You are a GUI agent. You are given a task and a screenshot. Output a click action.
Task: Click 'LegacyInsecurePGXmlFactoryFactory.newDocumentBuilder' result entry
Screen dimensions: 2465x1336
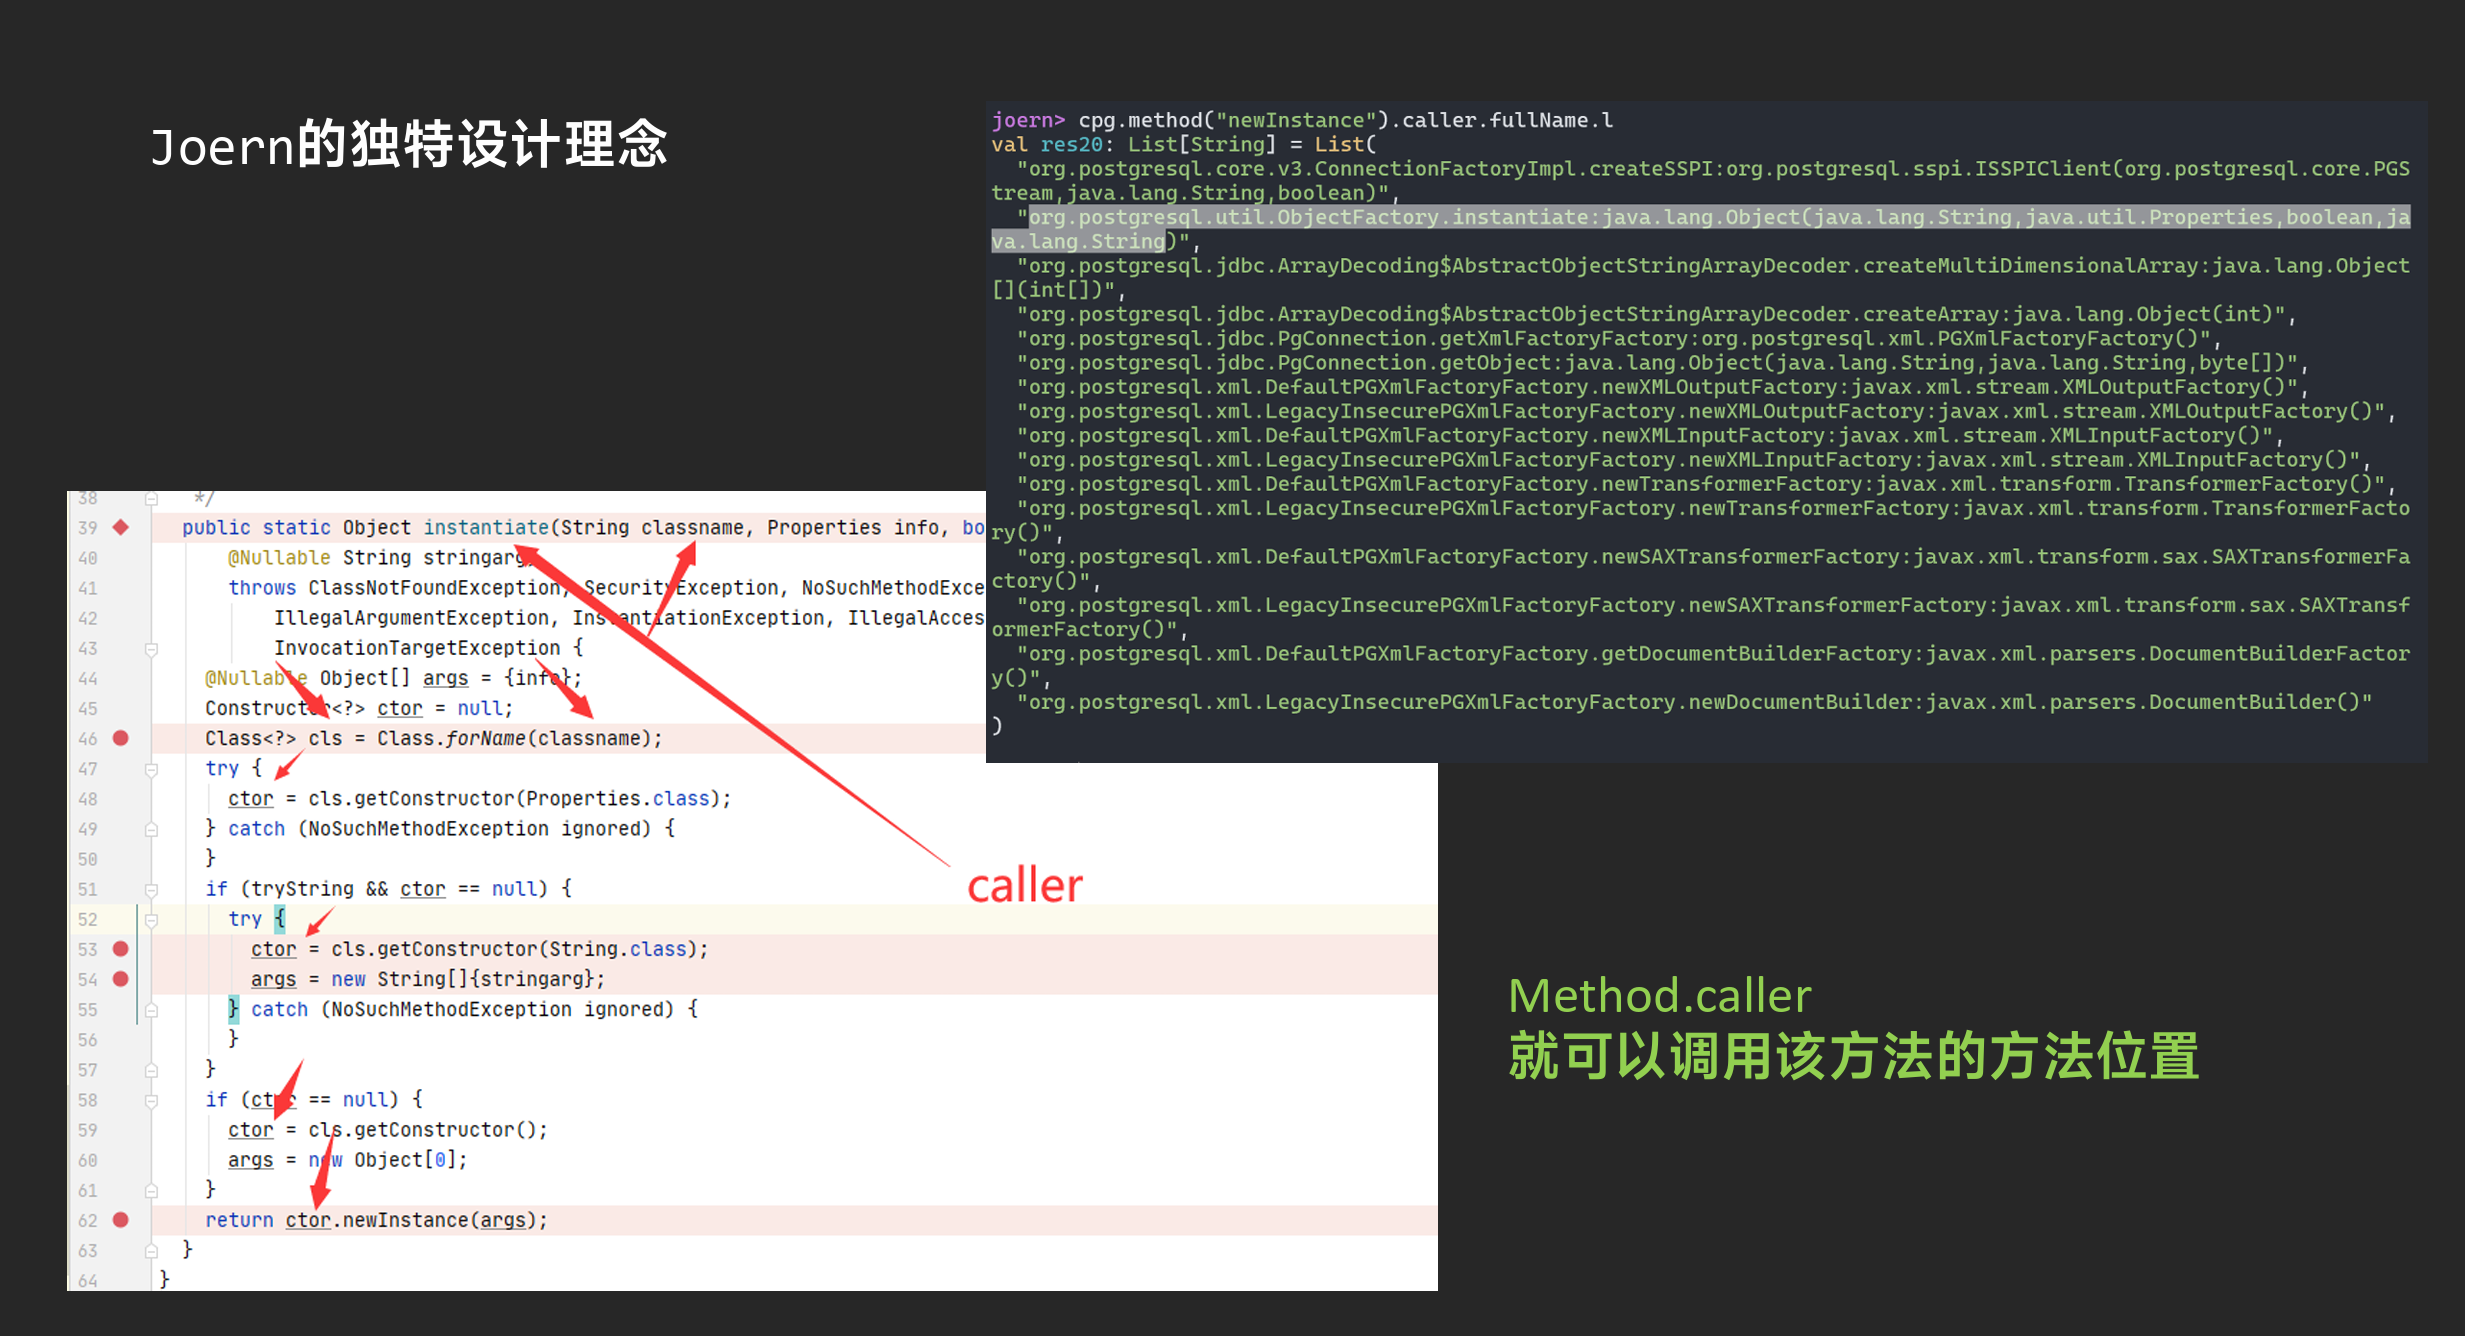pos(1694,702)
